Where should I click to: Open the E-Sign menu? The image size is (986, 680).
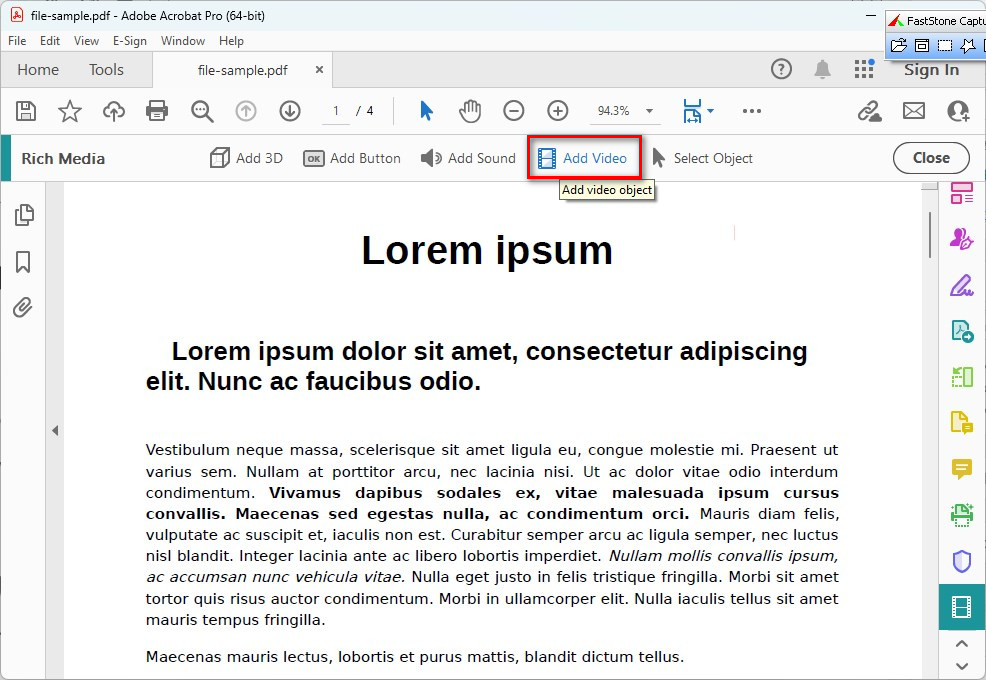pyautogui.click(x=130, y=41)
